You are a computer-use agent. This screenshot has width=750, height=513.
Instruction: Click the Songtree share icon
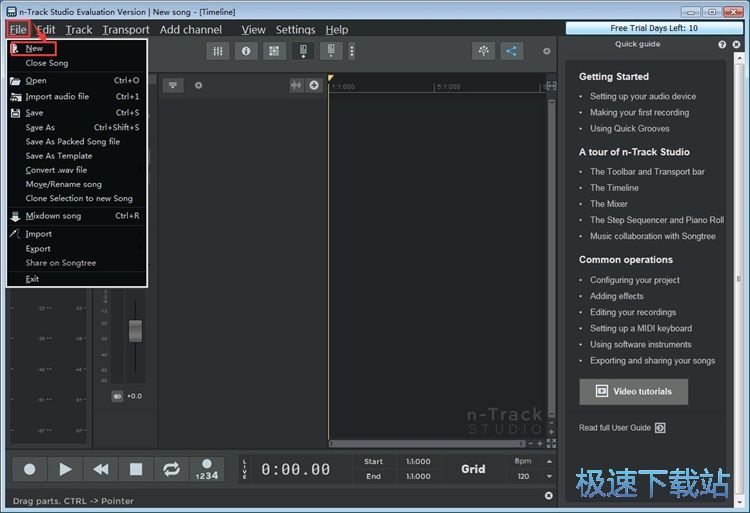pos(512,51)
